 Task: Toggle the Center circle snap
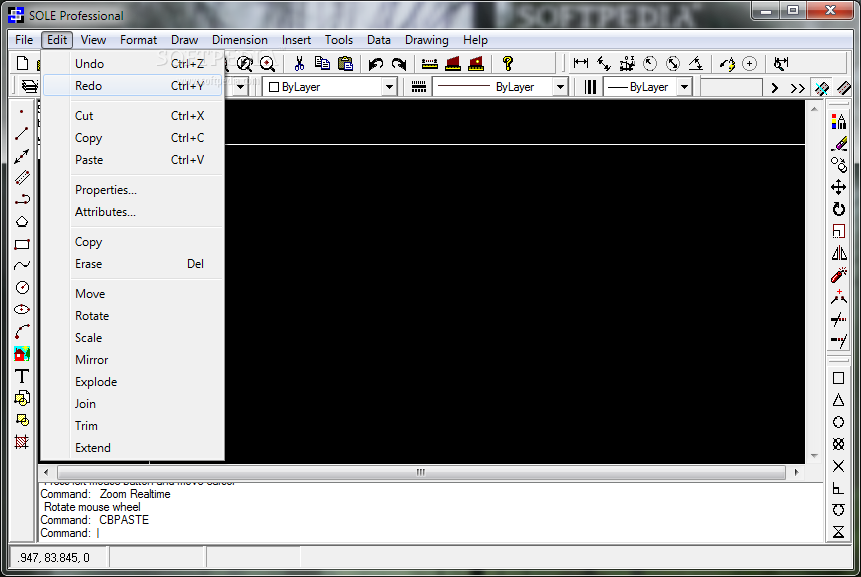point(838,422)
